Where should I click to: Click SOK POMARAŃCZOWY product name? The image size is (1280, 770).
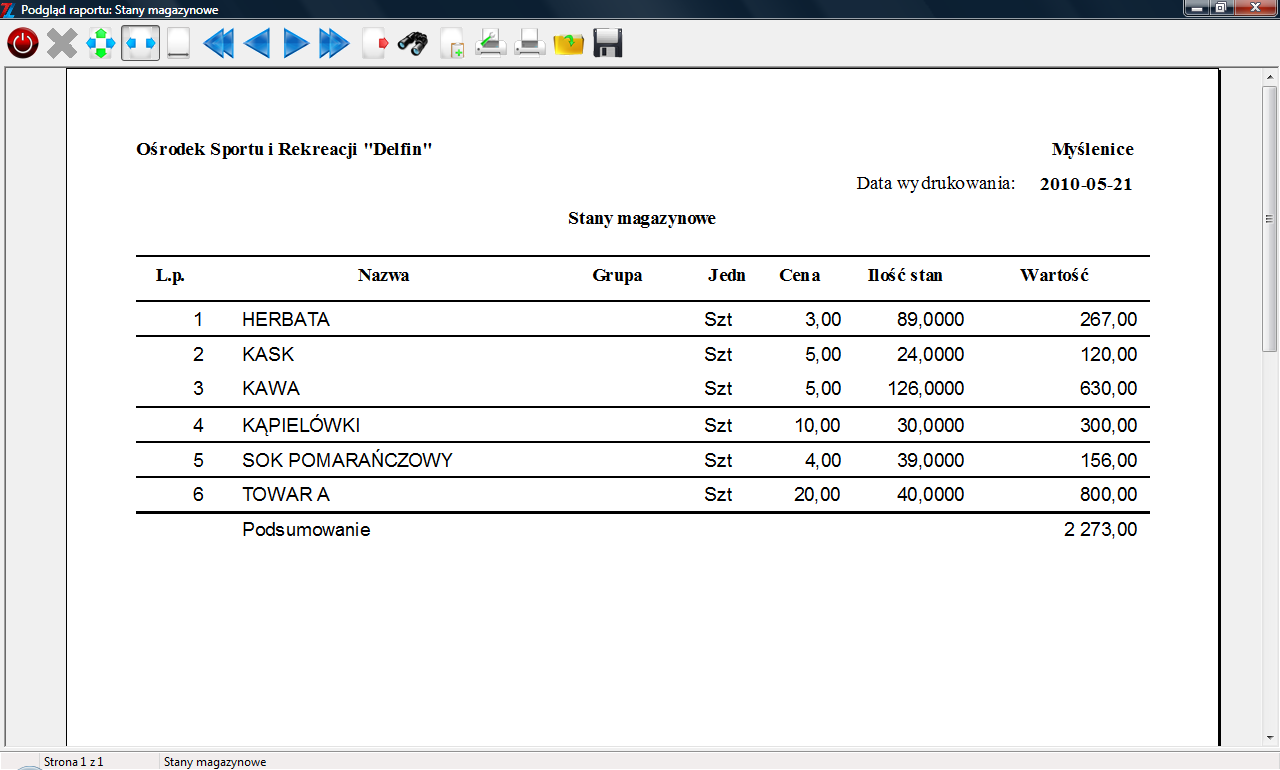348,461
